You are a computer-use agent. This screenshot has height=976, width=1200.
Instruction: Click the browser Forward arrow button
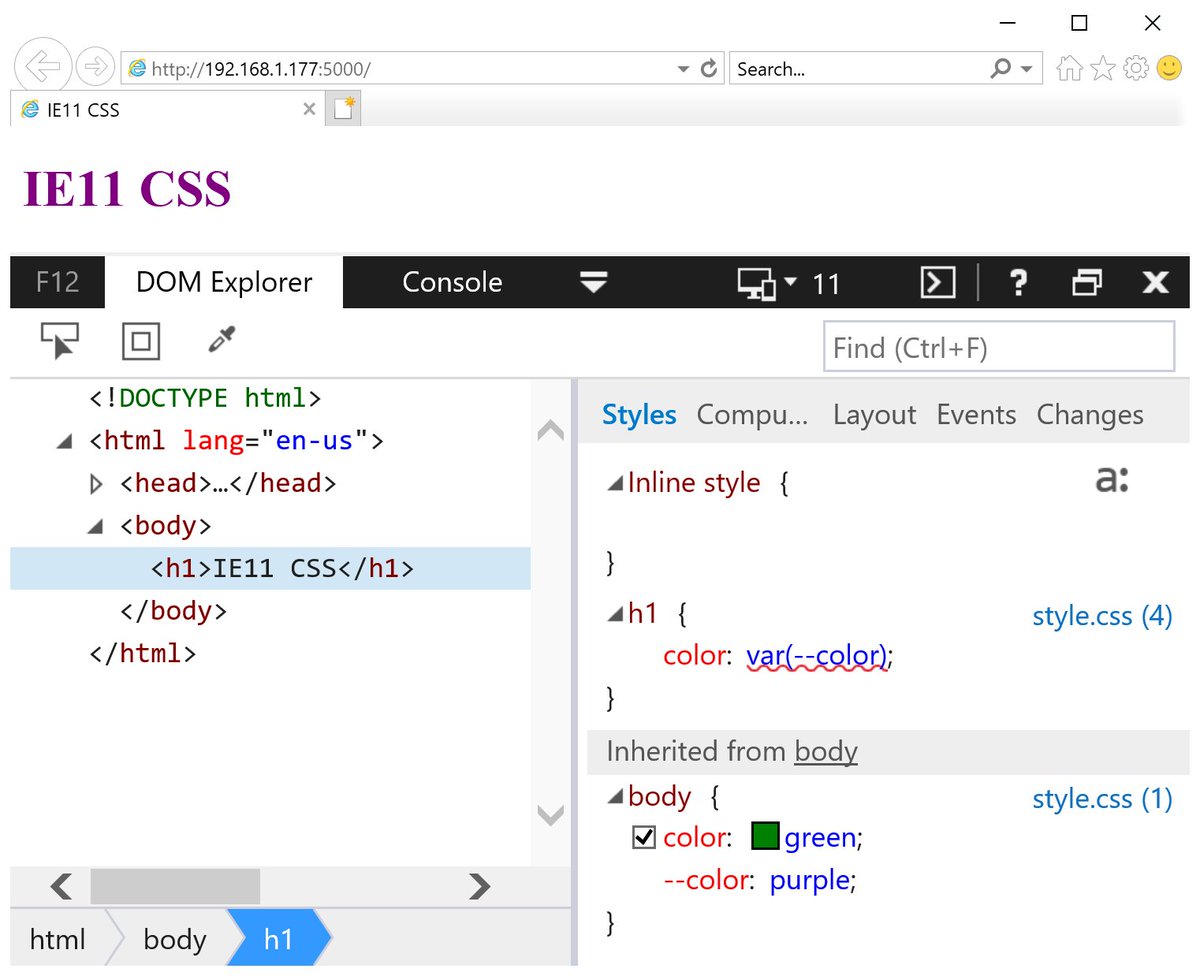coord(95,67)
